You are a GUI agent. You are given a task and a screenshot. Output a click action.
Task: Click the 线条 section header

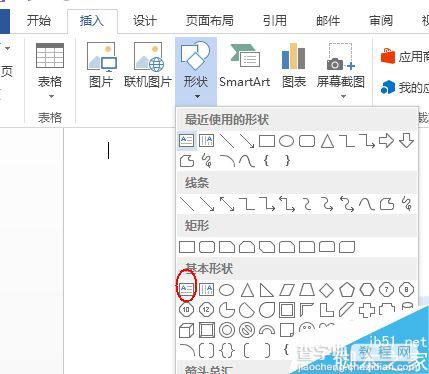(197, 183)
